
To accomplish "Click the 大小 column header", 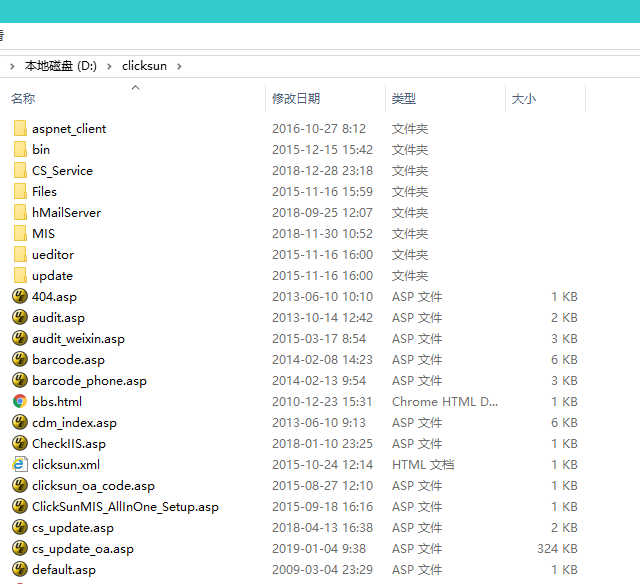I will tap(524, 99).
